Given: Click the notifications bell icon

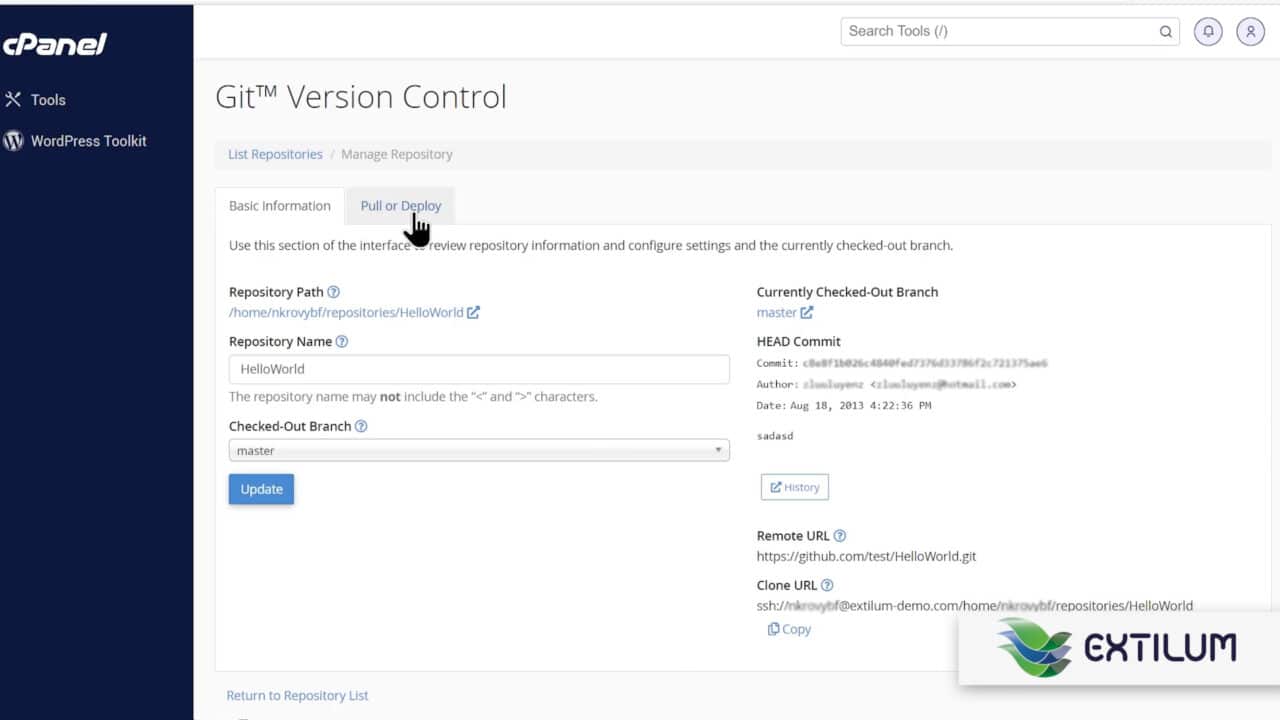Looking at the screenshot, I should tap(1208, 31).
